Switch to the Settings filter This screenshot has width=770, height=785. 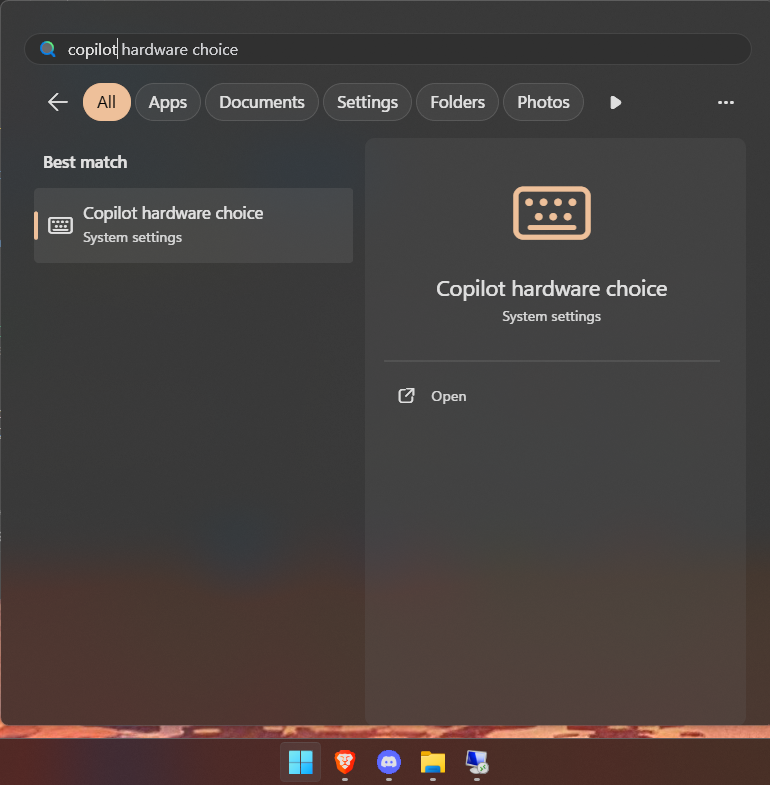367,102
